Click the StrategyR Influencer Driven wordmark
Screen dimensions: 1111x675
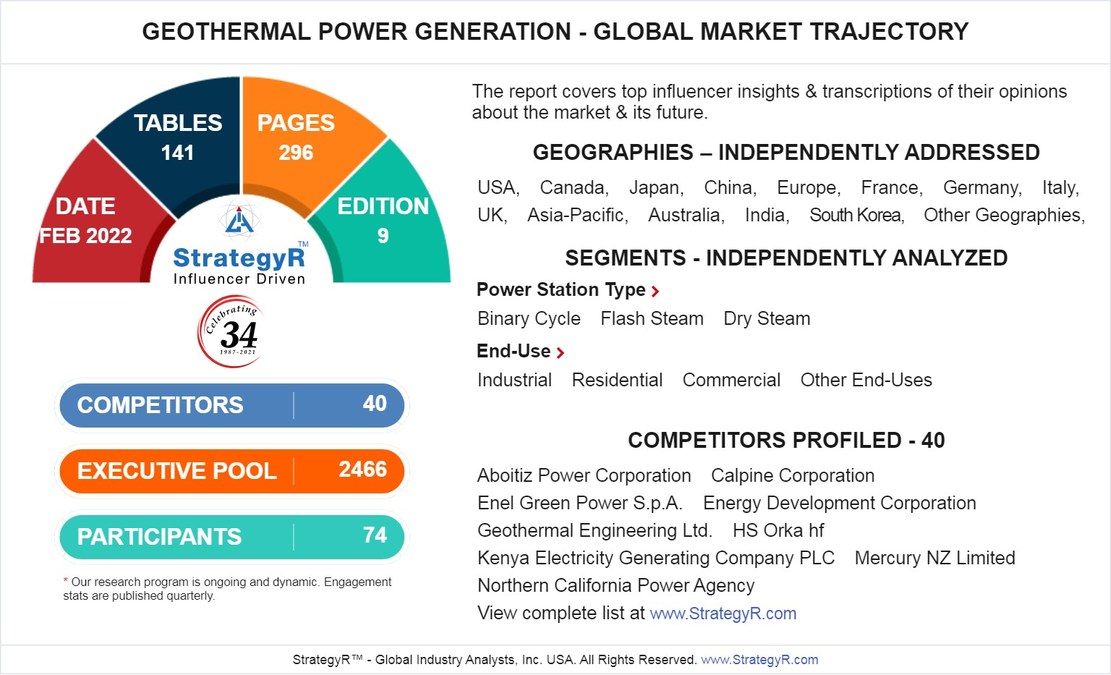(239, 266)
